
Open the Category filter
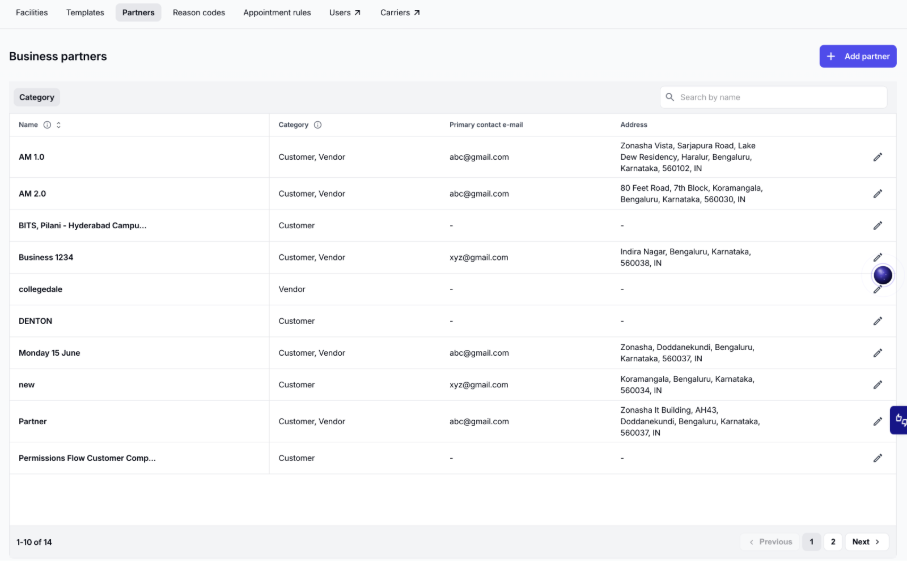tap(36, 97)
